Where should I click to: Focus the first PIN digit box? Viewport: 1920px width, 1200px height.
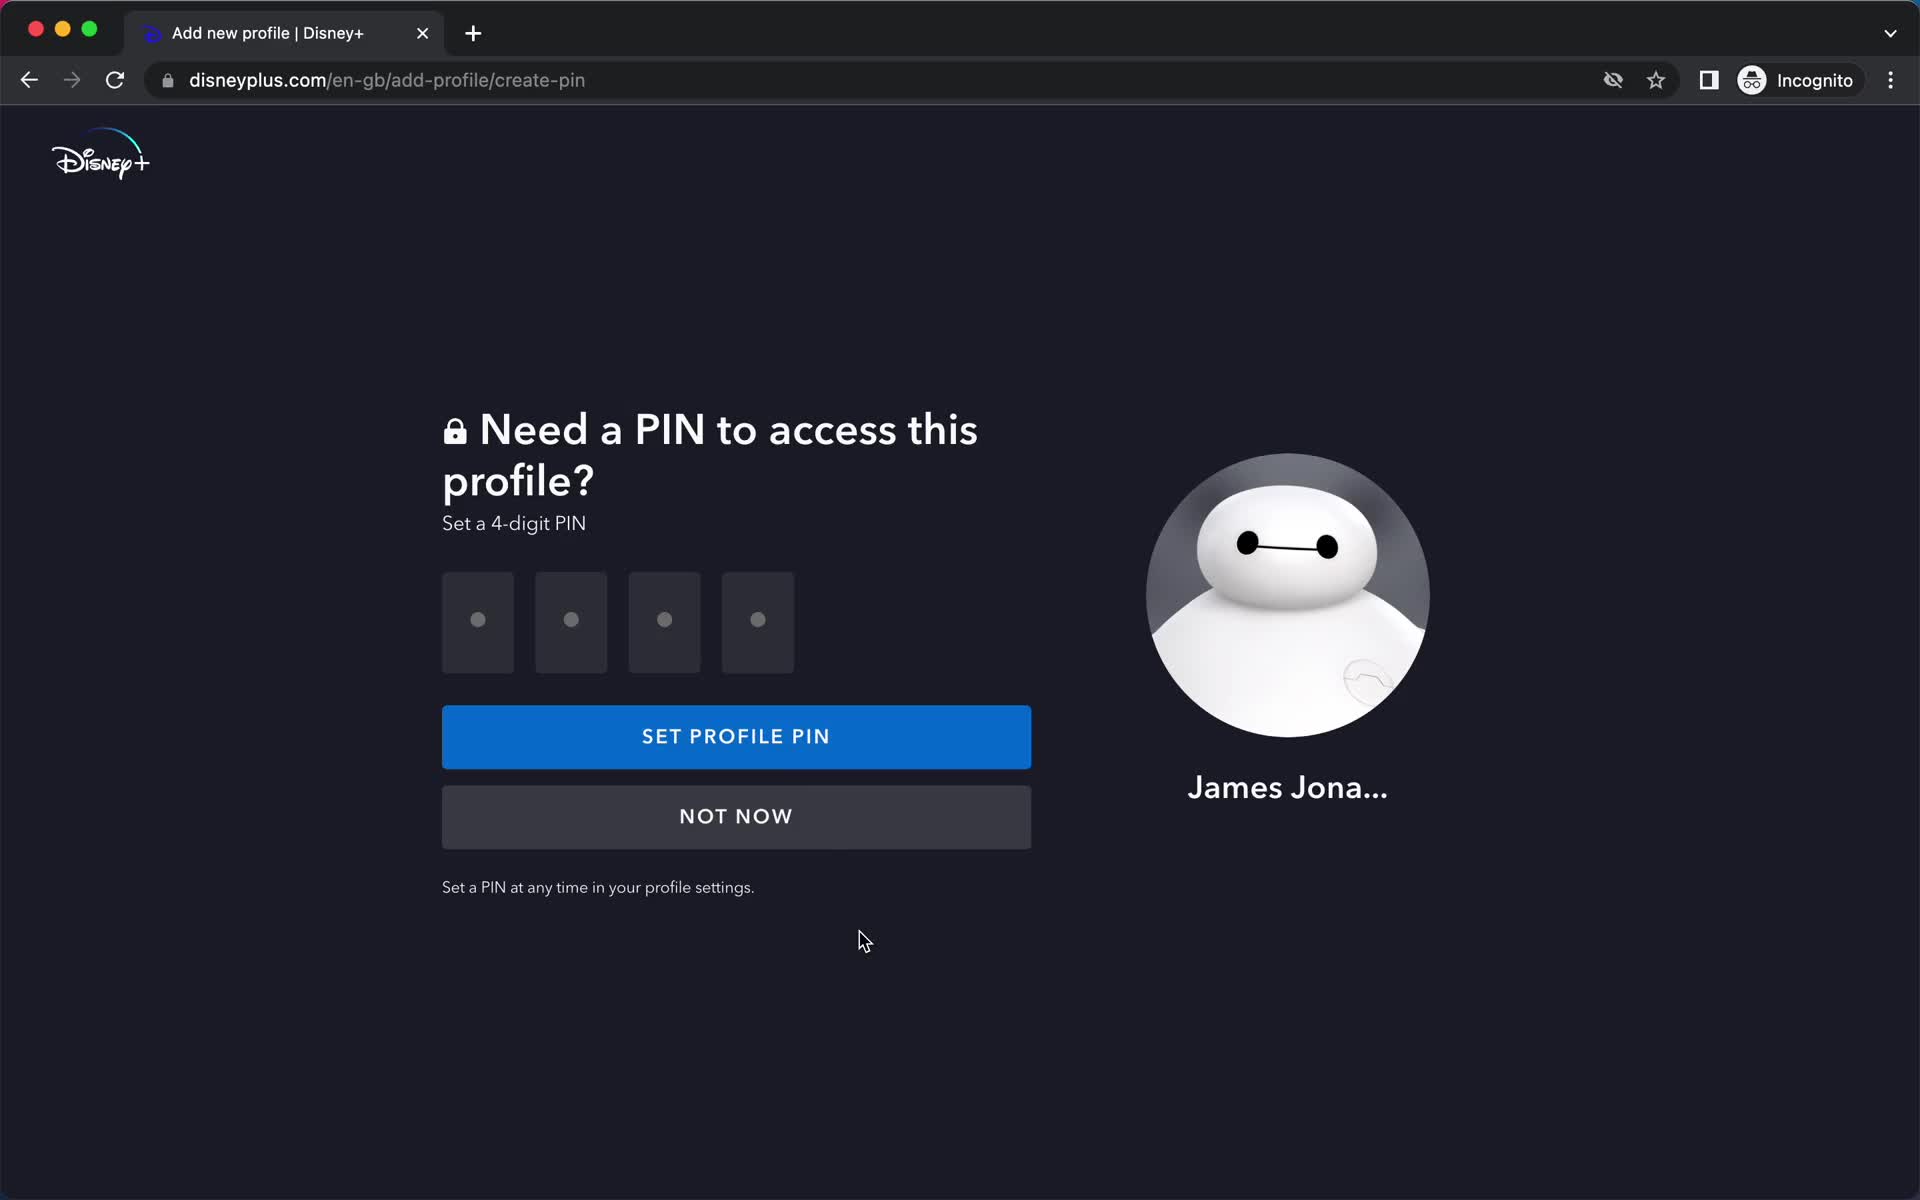point(478,622)
